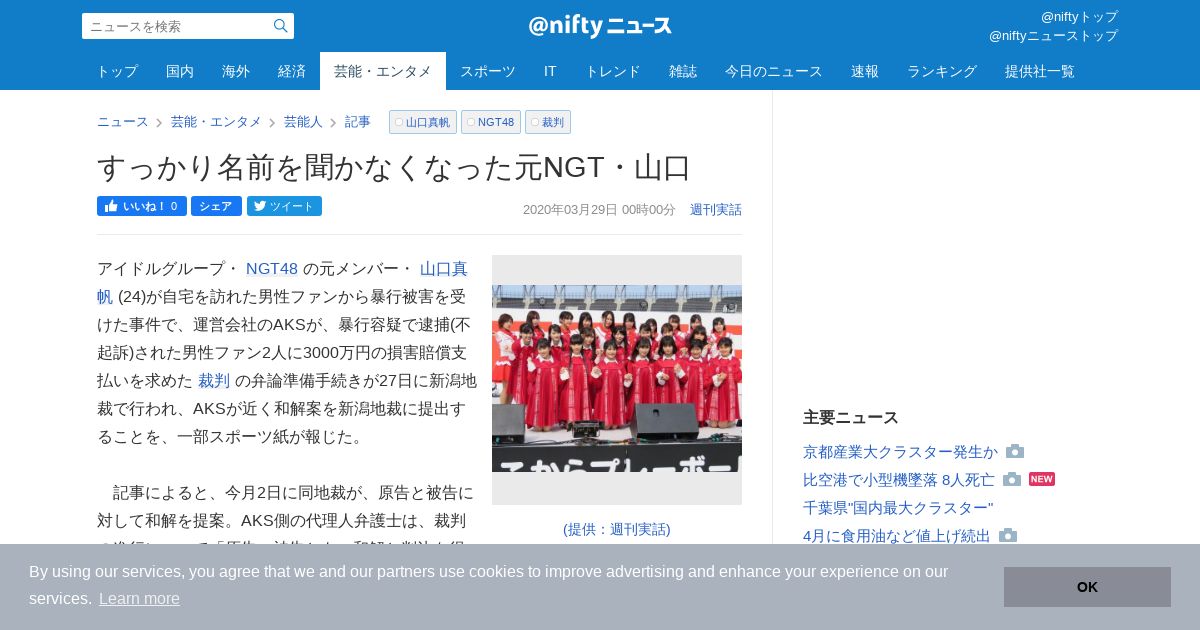This screenshot has height=630, width=1200.
Task: Click the search magnifier icon
Action: tap(281, 26)
